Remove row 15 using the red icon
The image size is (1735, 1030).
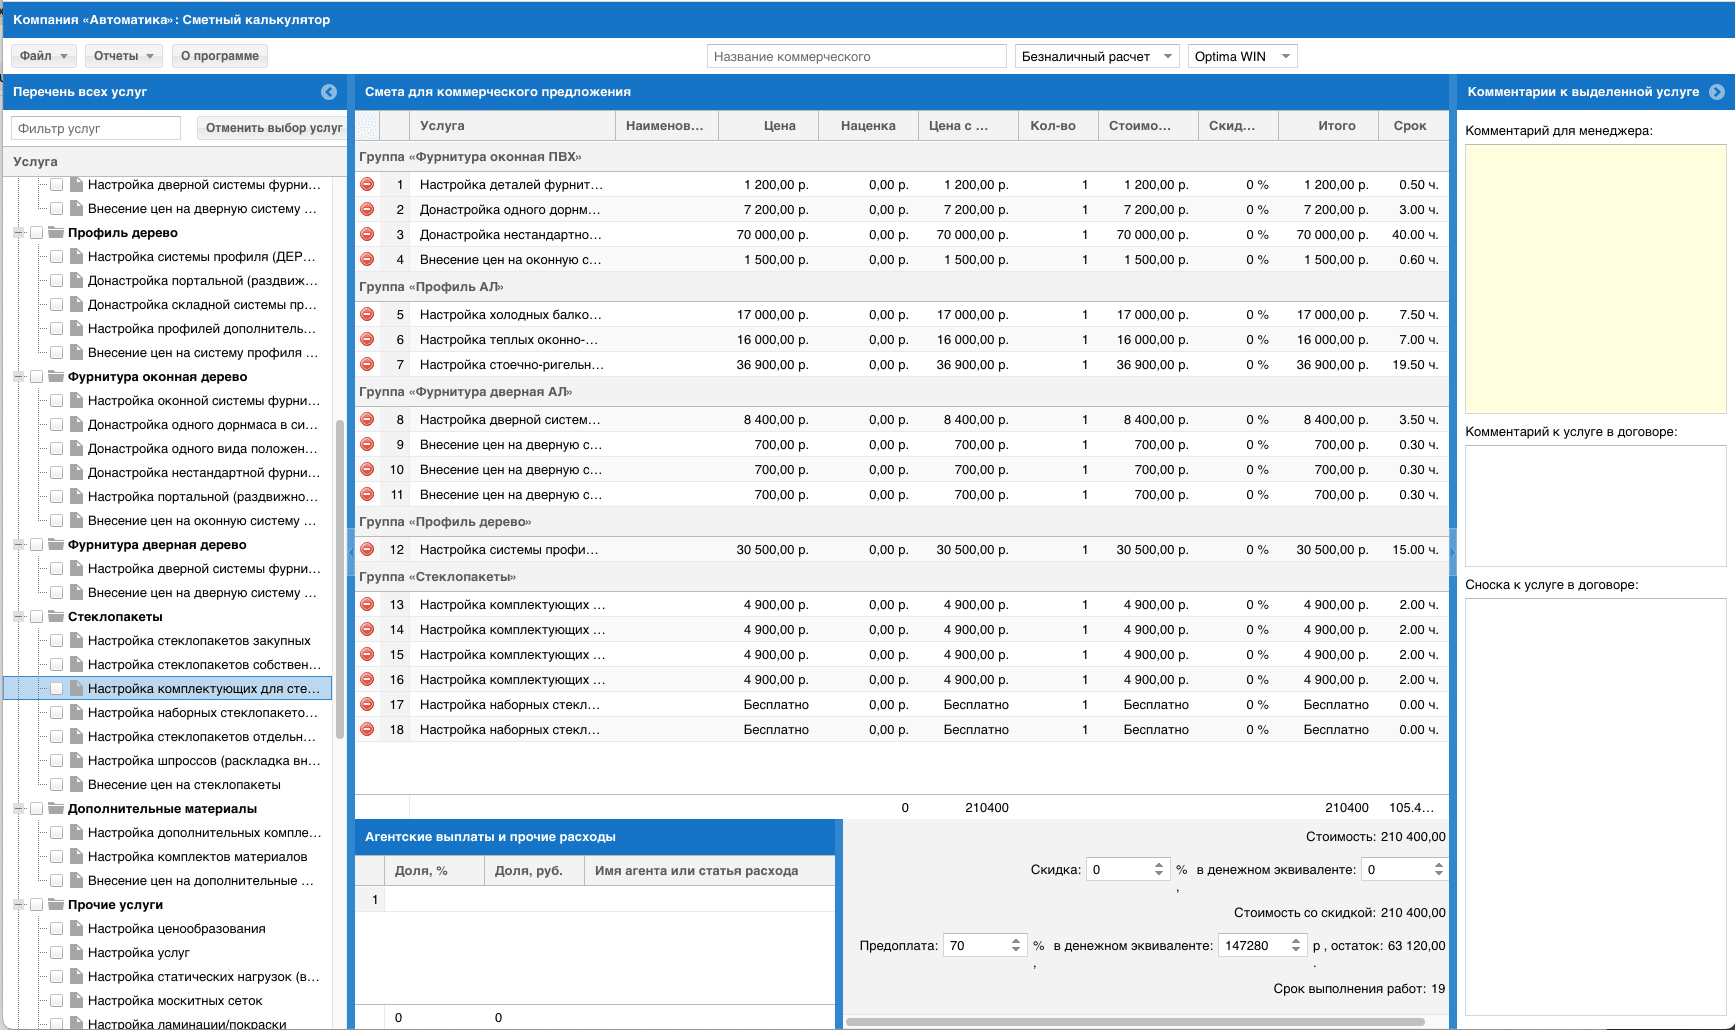367,654
